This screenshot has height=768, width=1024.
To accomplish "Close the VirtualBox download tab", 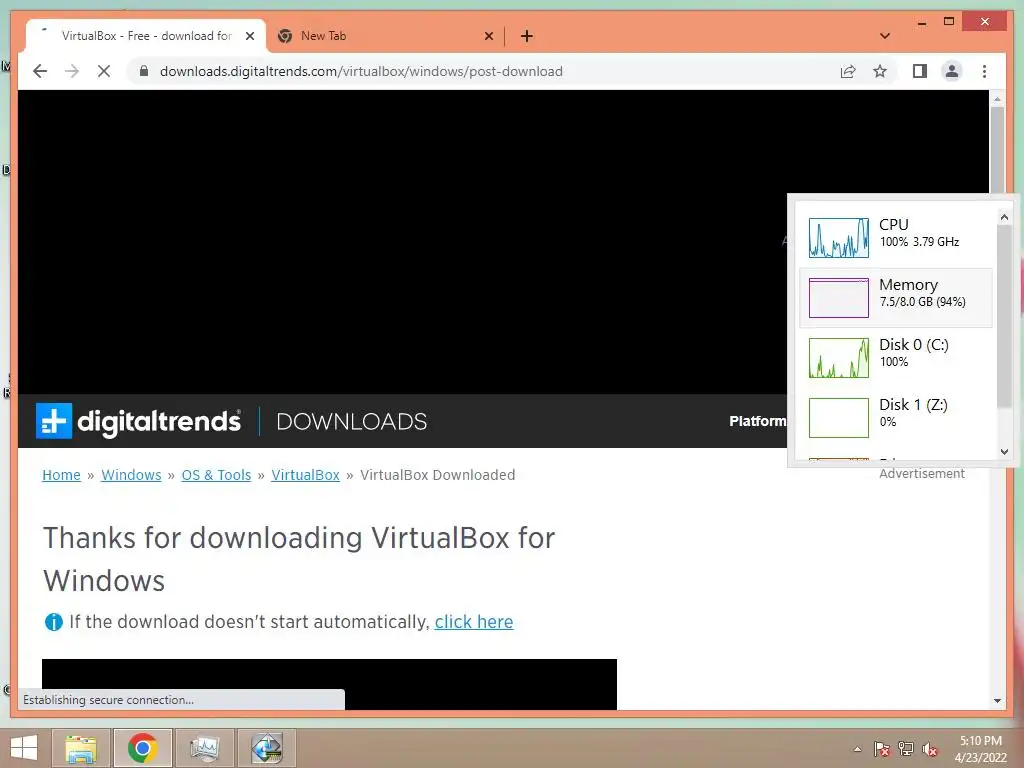I will pos(249,36).
